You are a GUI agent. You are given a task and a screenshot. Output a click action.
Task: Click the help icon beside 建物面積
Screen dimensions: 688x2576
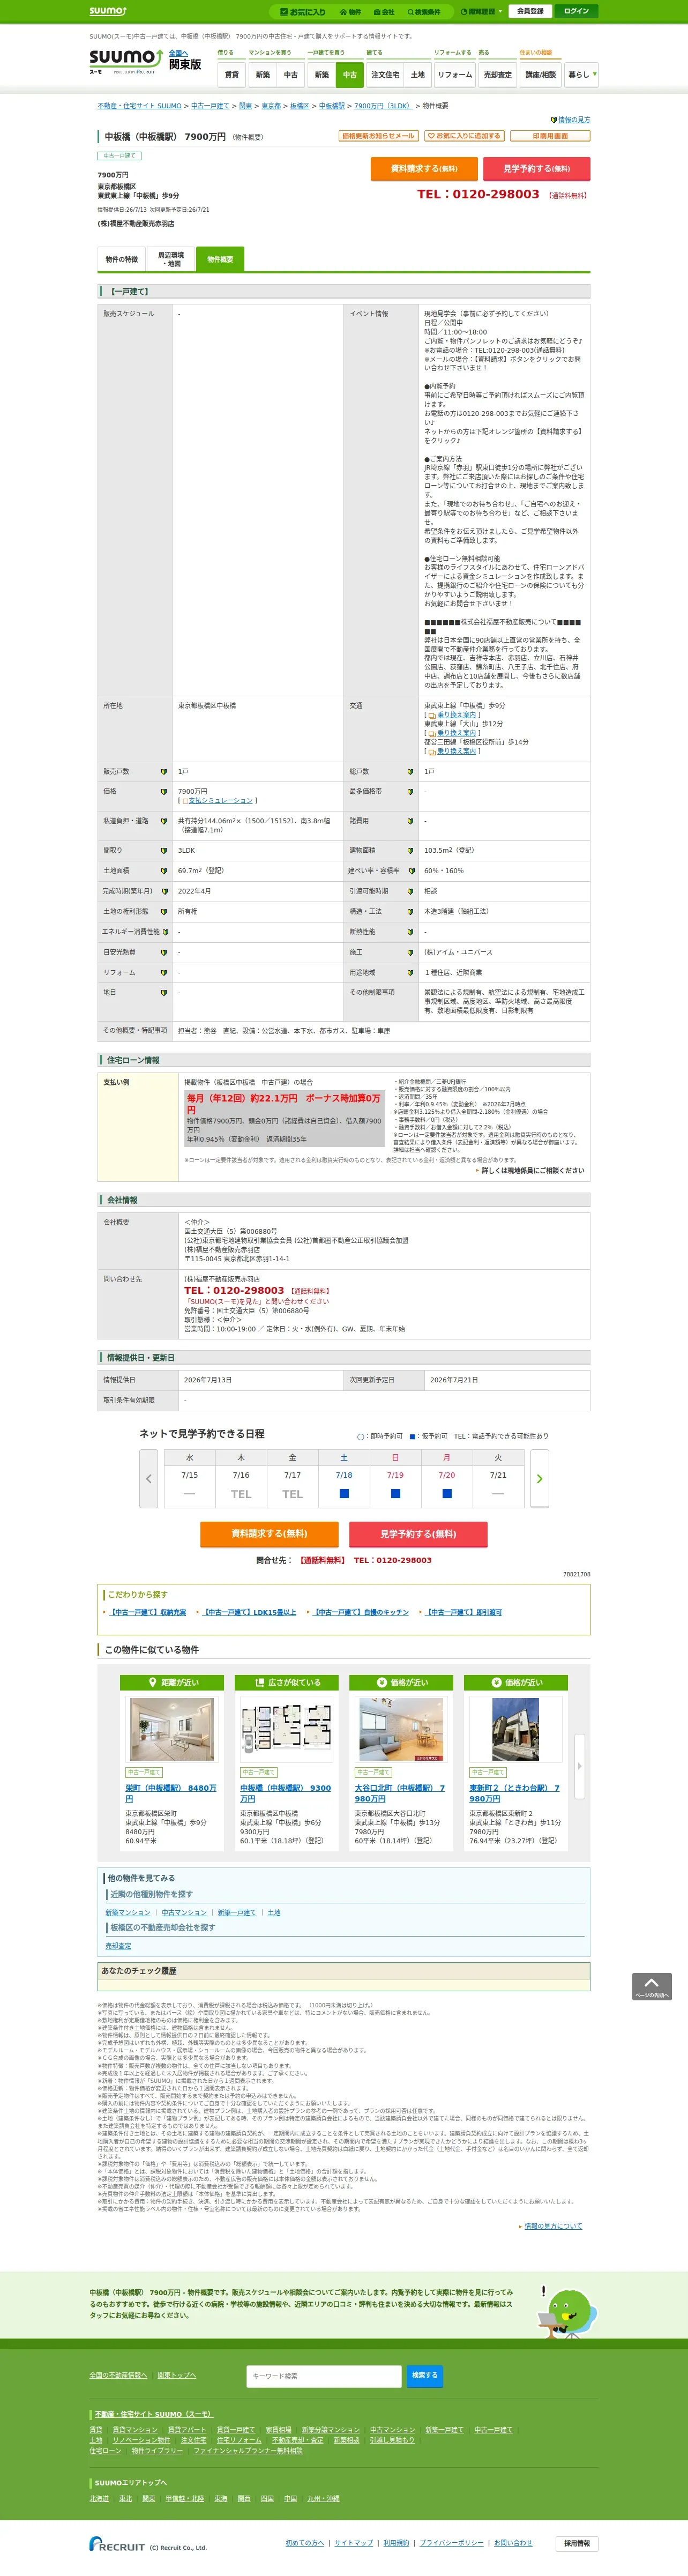tap(410, 851)
